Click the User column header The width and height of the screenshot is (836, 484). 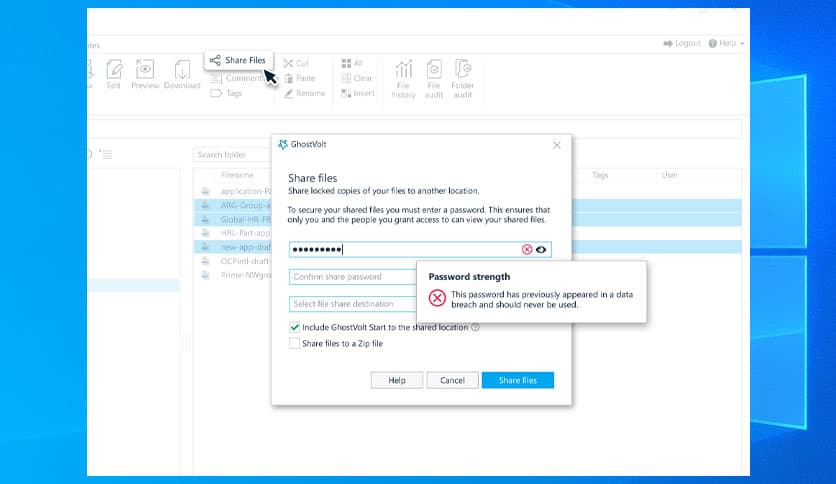coord(670,175)
